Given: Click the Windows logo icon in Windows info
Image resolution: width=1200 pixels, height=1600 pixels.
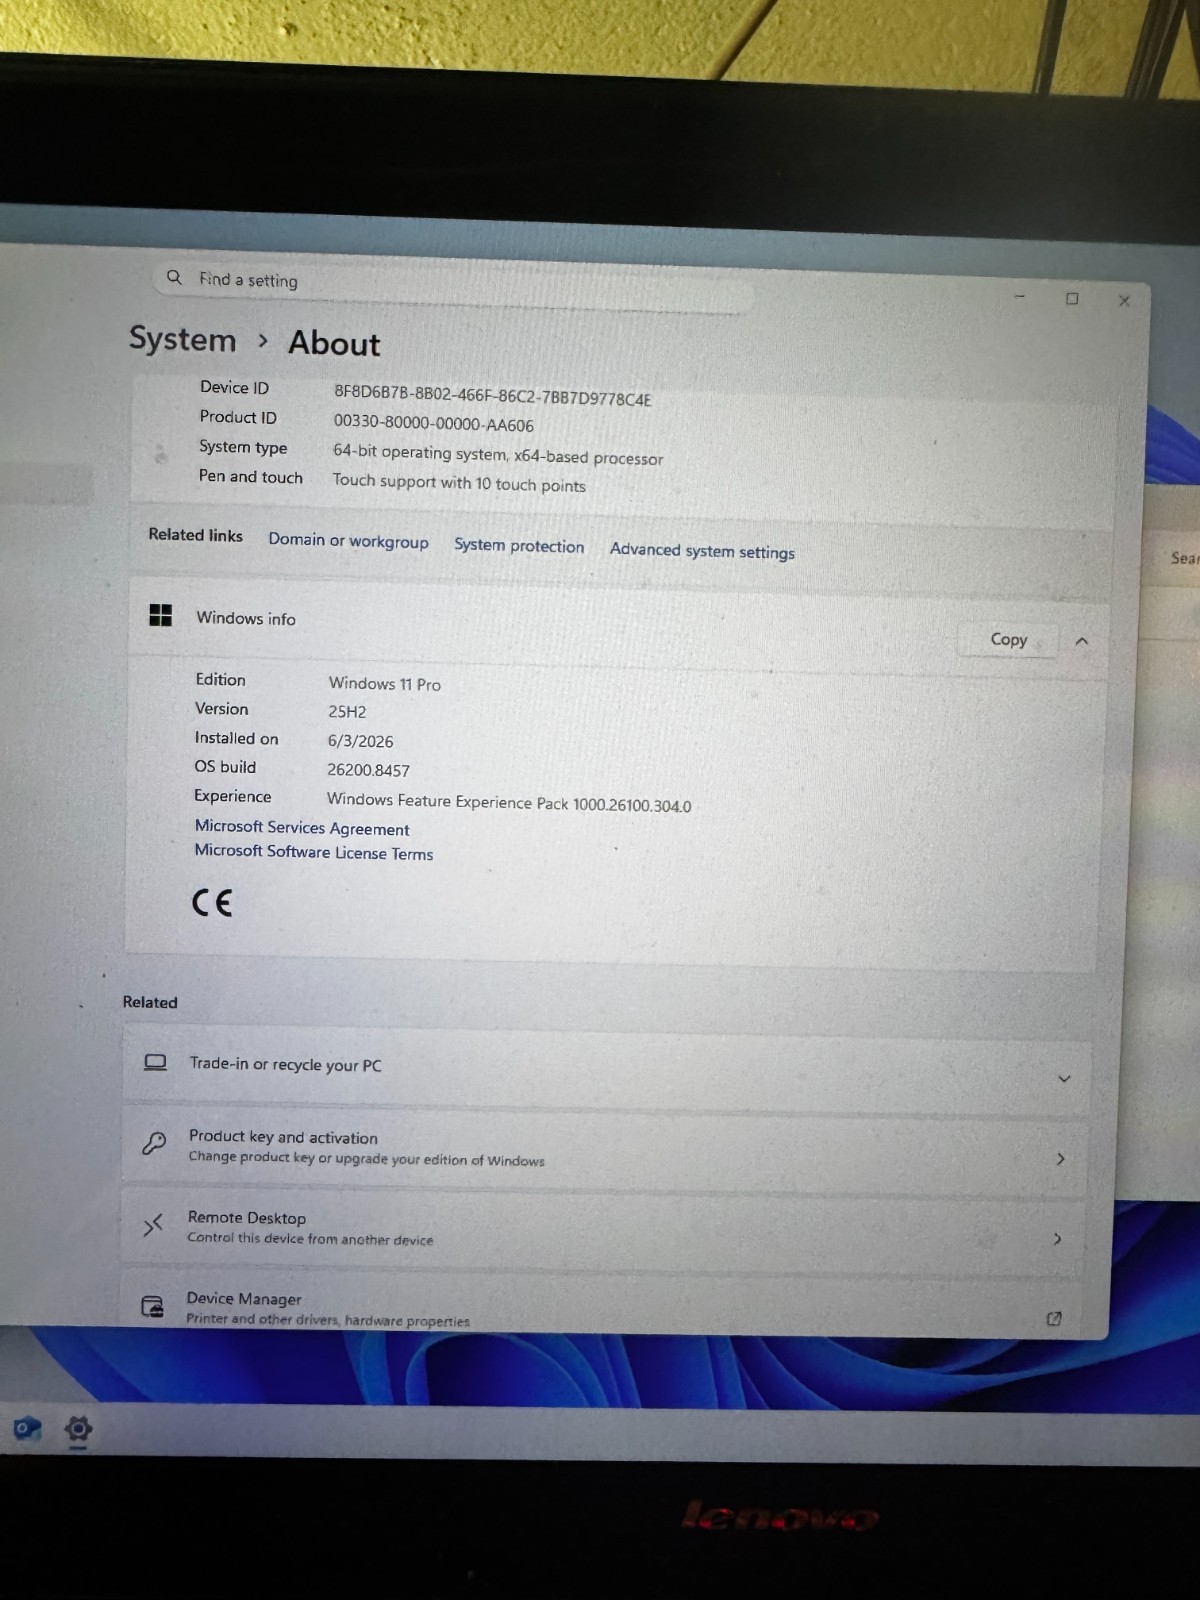Looking at the screenshot, I should 160,615.
